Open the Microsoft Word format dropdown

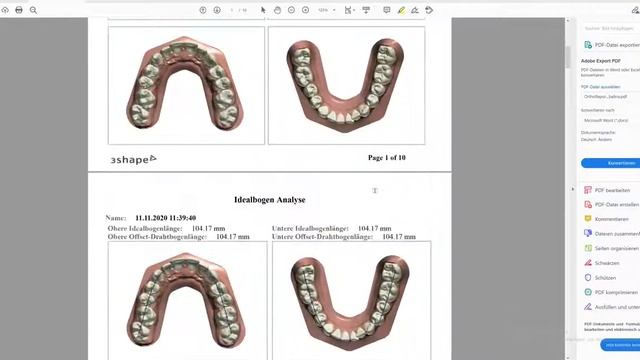tap(611, 120)
